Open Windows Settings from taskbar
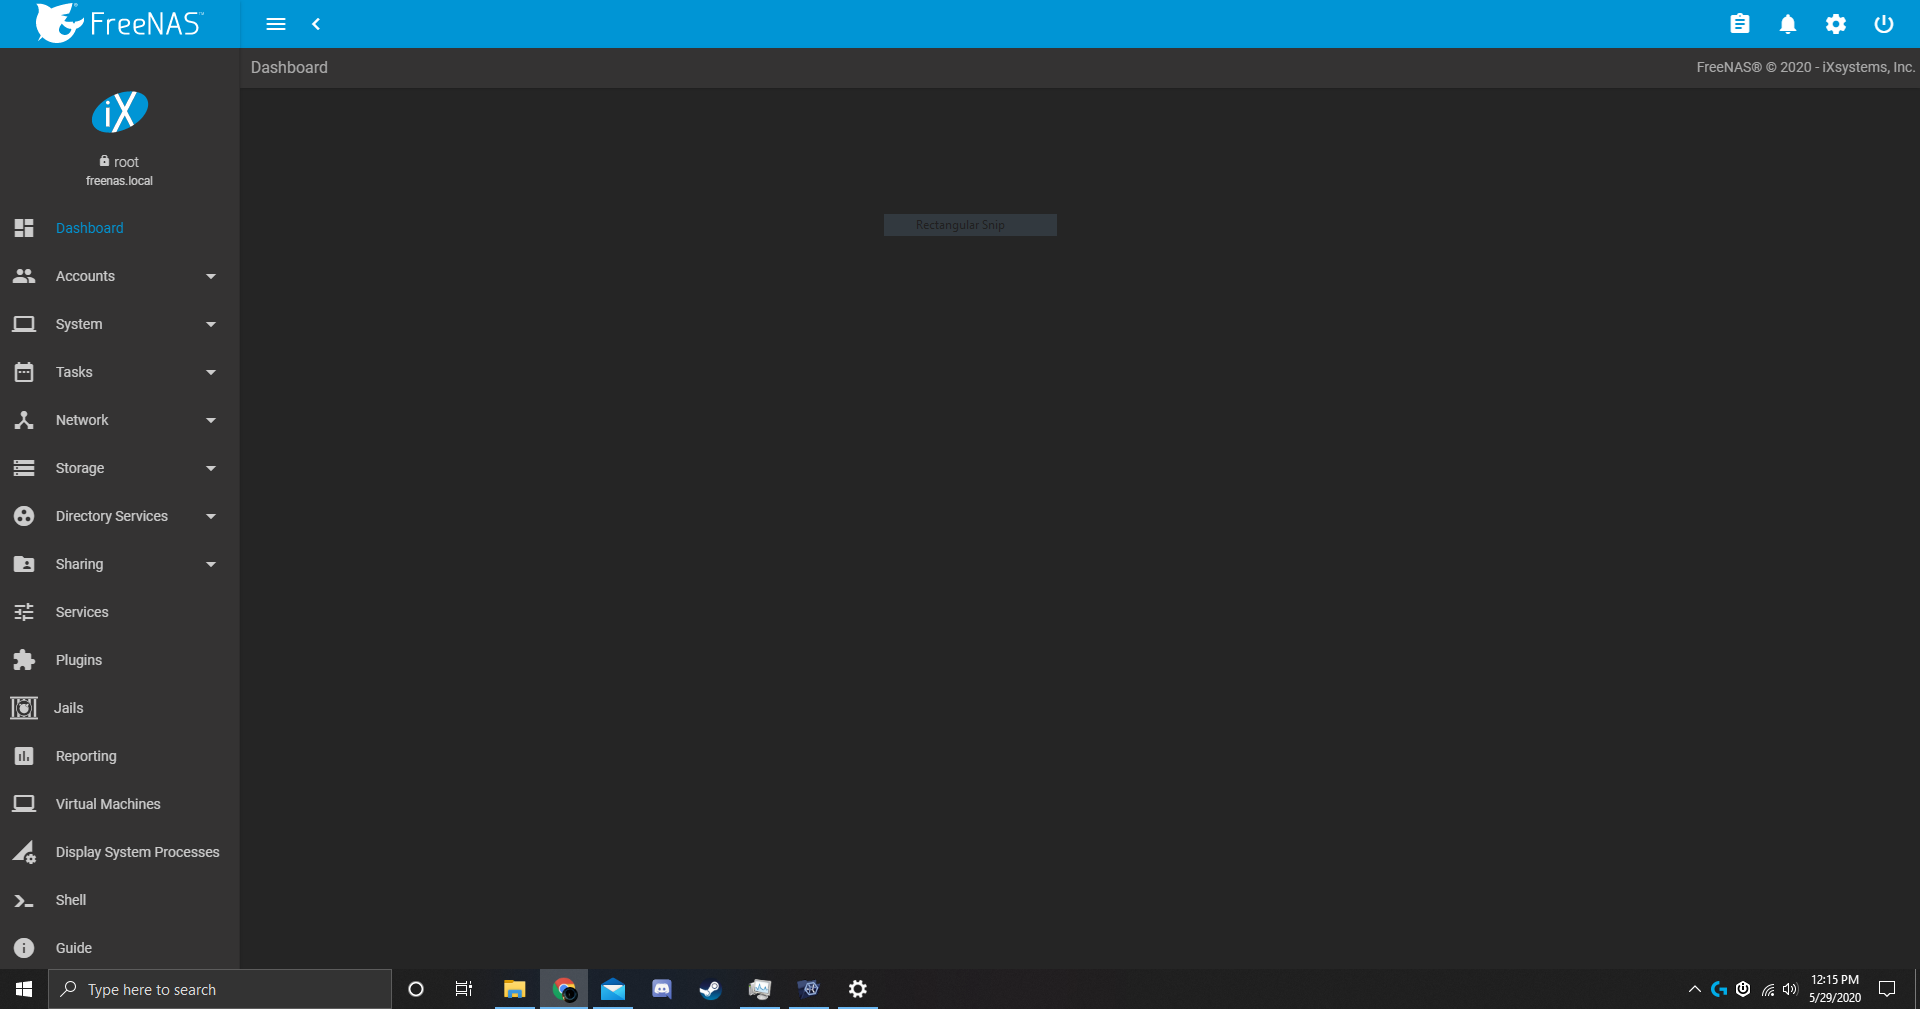 [858, 989]
